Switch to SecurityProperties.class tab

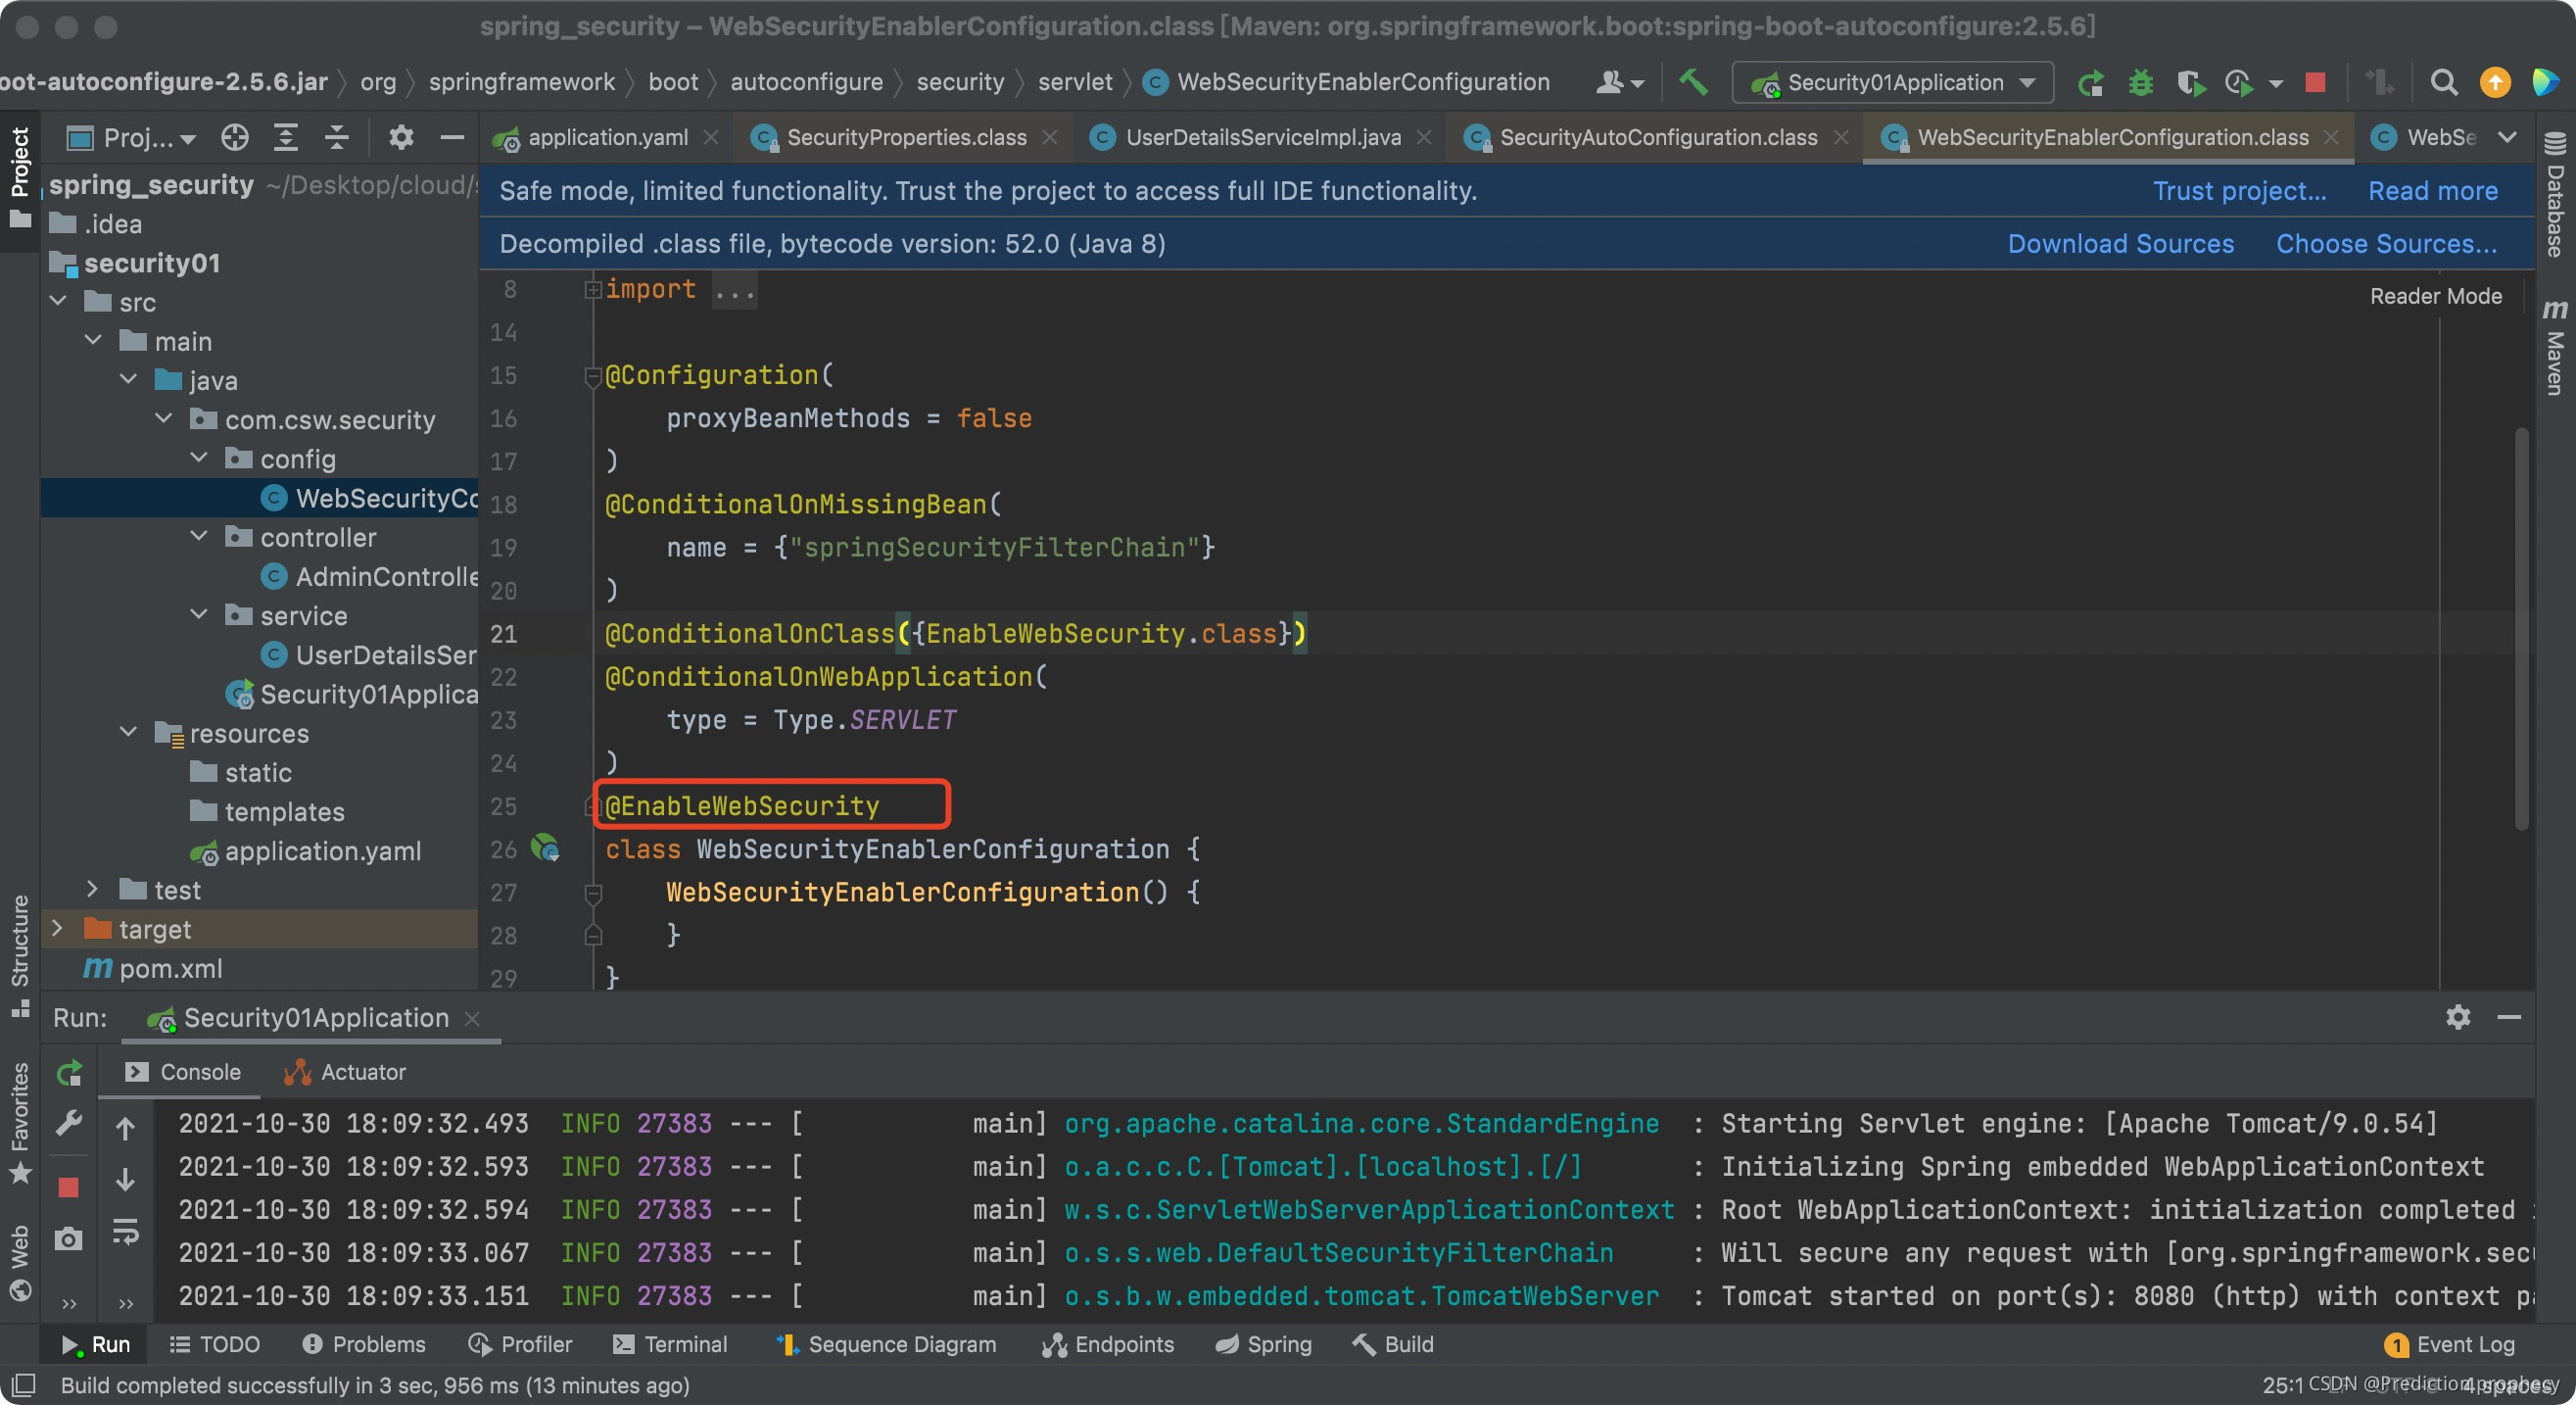tap(905, 137)
